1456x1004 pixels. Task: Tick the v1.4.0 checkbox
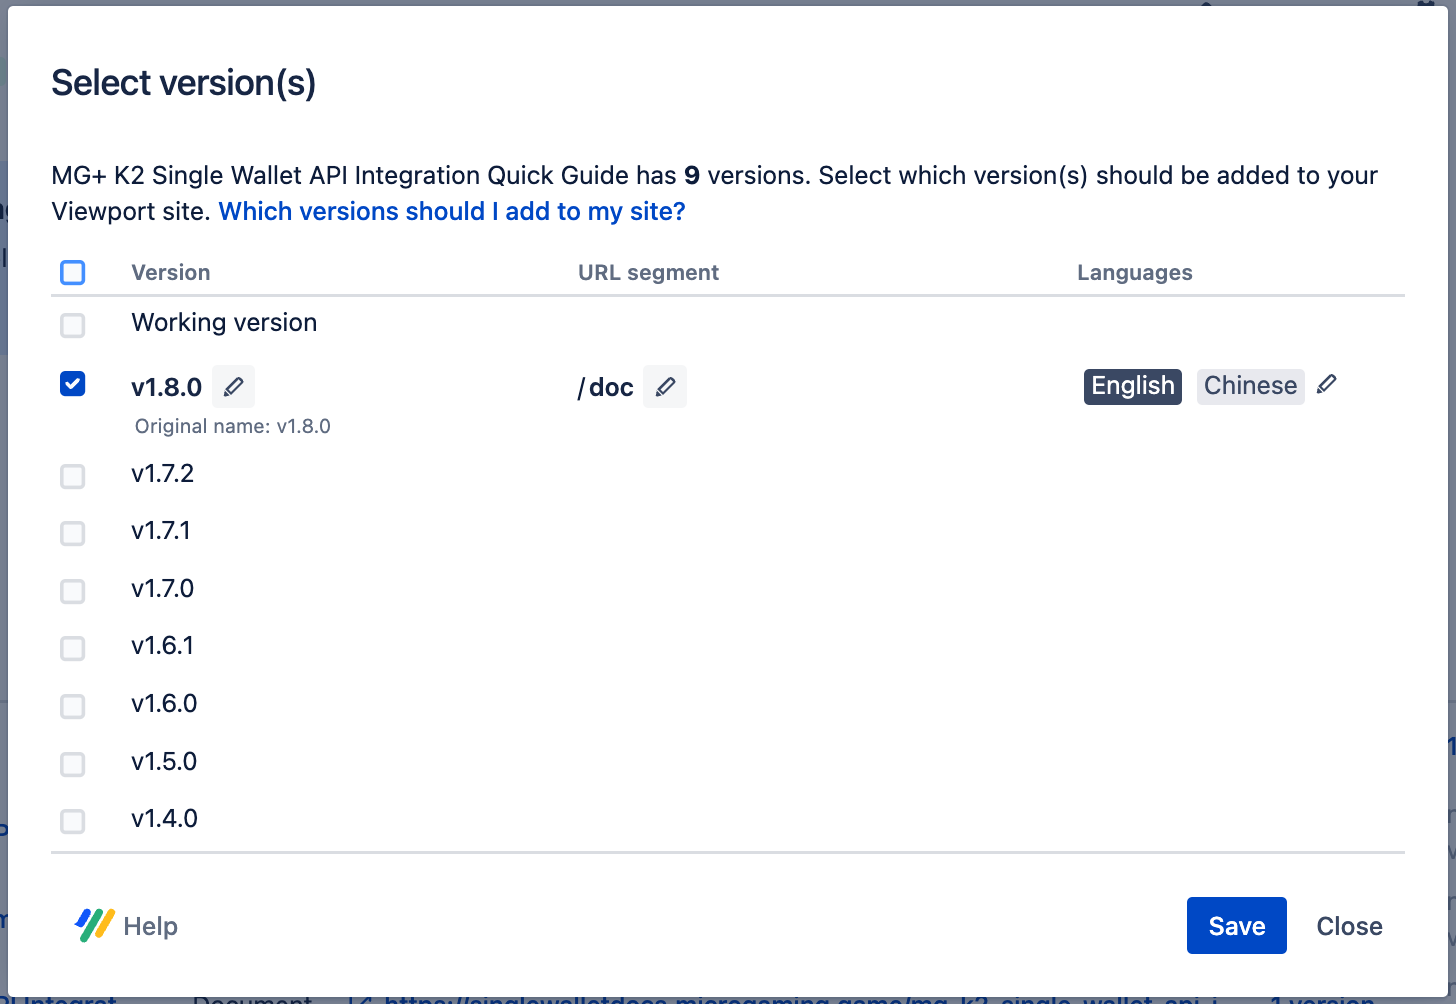point(73,821)
